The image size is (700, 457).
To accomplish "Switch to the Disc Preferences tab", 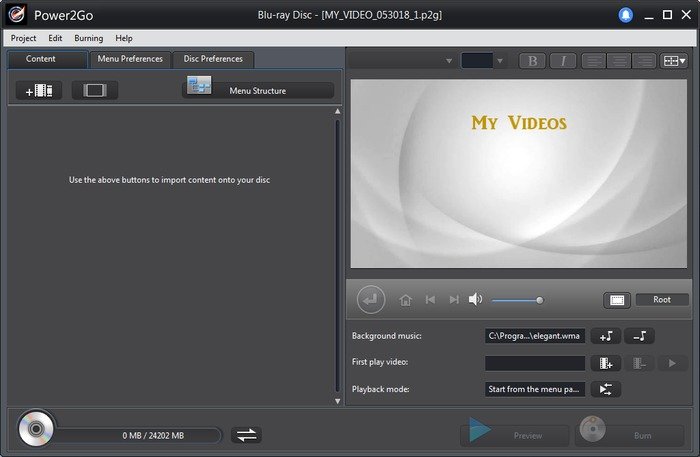I will pos(213,59).
